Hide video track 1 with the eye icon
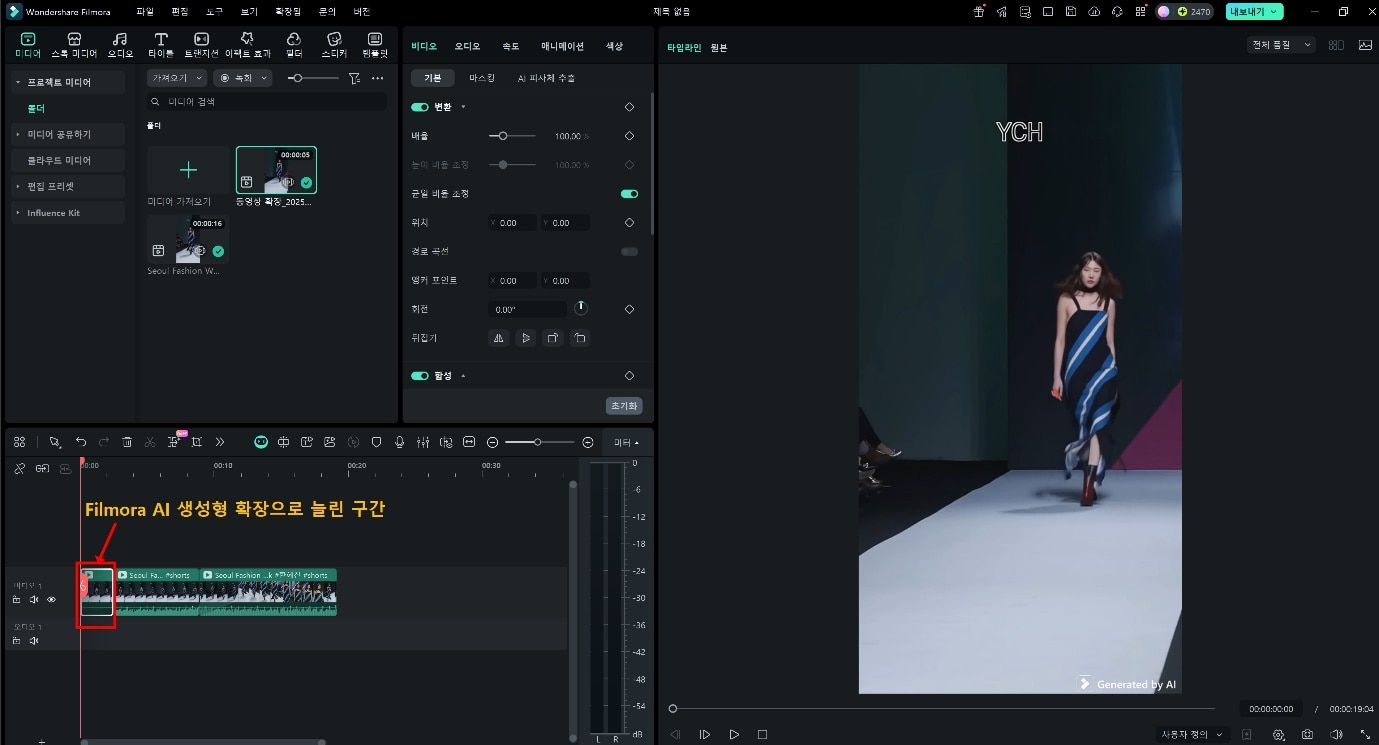Viewport: 1379px width, 745px height. 51,600
